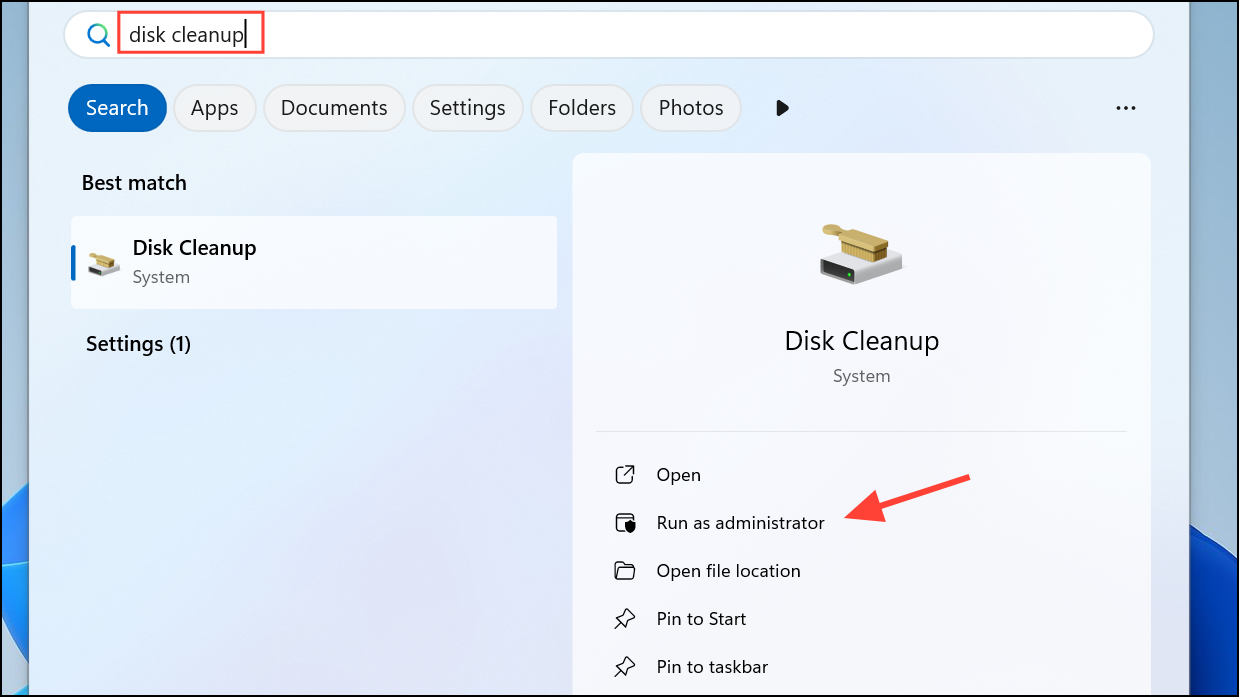Click the Run as administrator shield icon
Viewport: 1239px width, 697px height.
[625, 523]
